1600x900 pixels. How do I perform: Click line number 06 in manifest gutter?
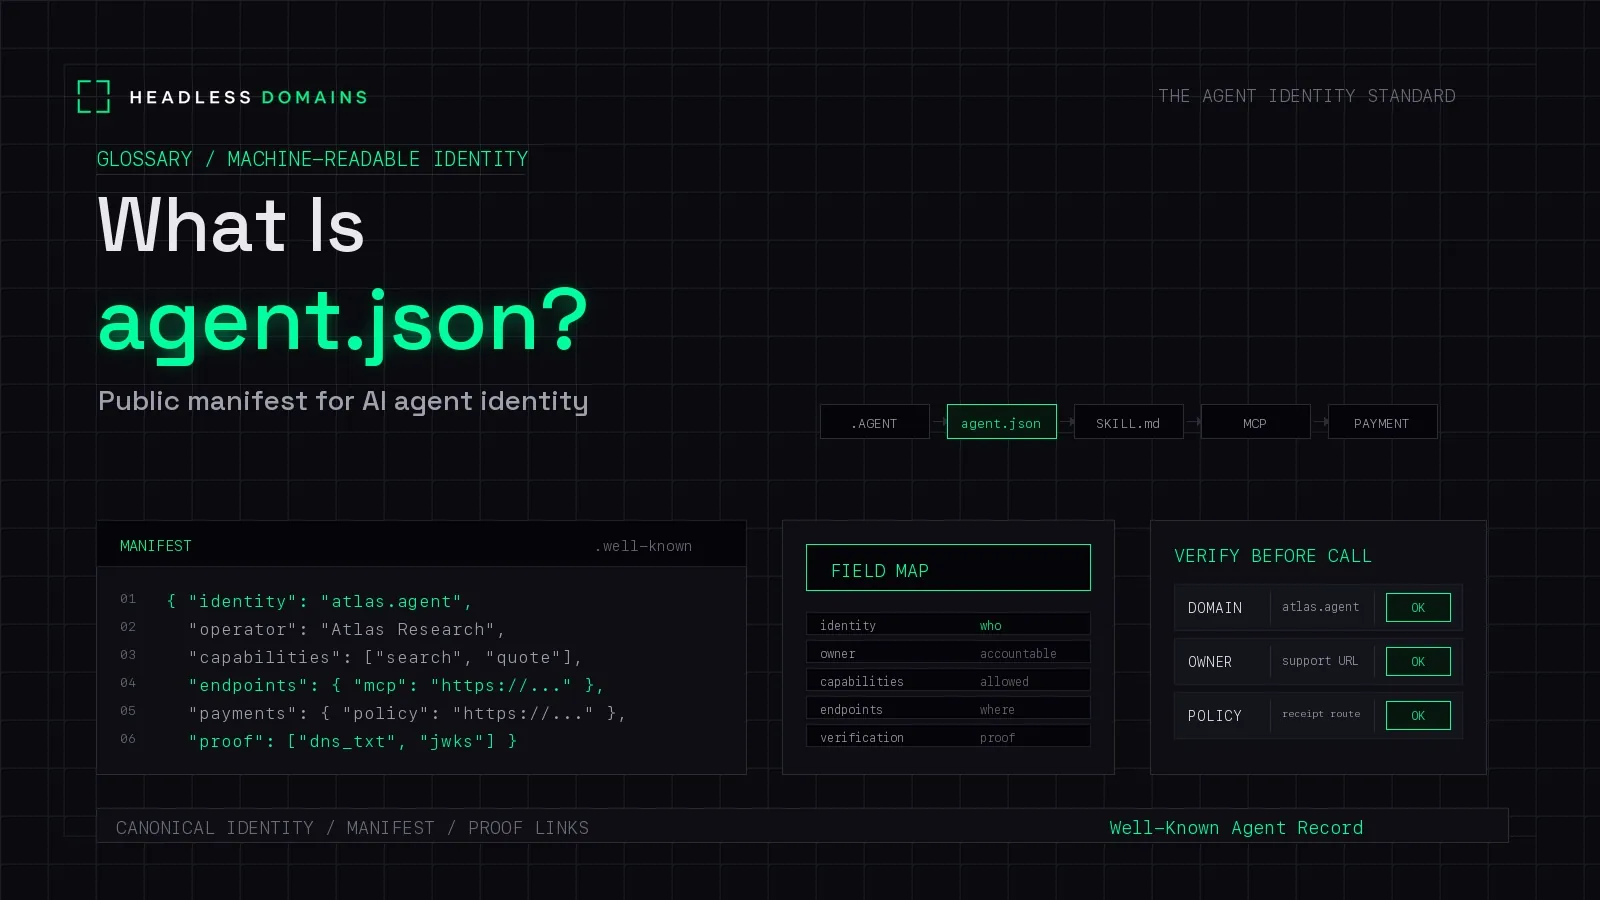[128, 739]
